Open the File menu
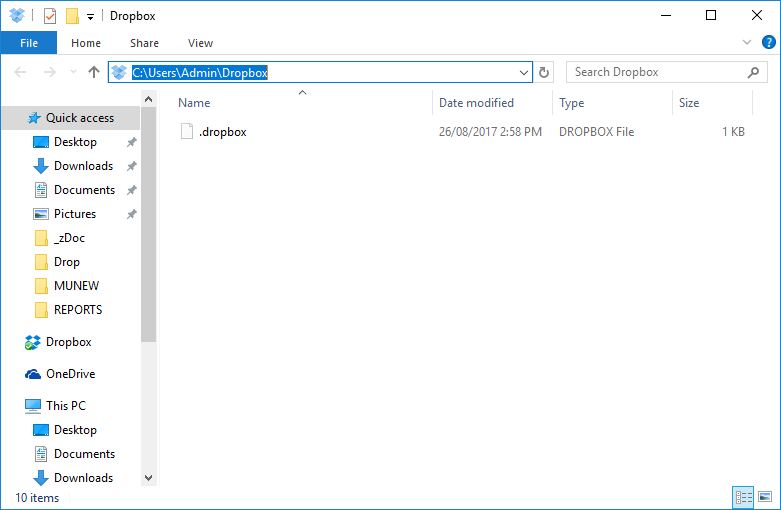 coord(29,43)
